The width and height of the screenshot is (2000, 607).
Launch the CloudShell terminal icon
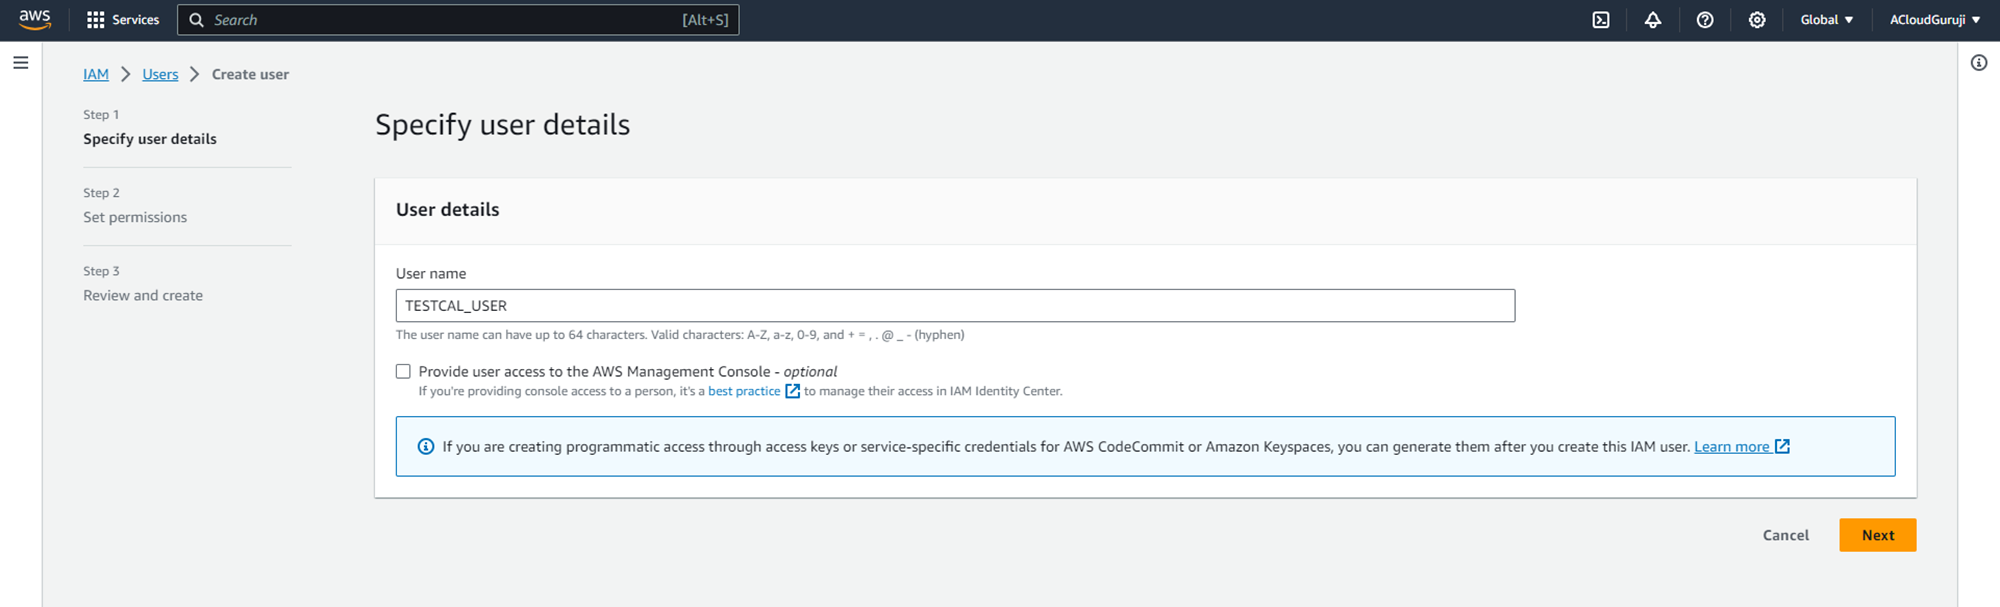point(1601,20)
